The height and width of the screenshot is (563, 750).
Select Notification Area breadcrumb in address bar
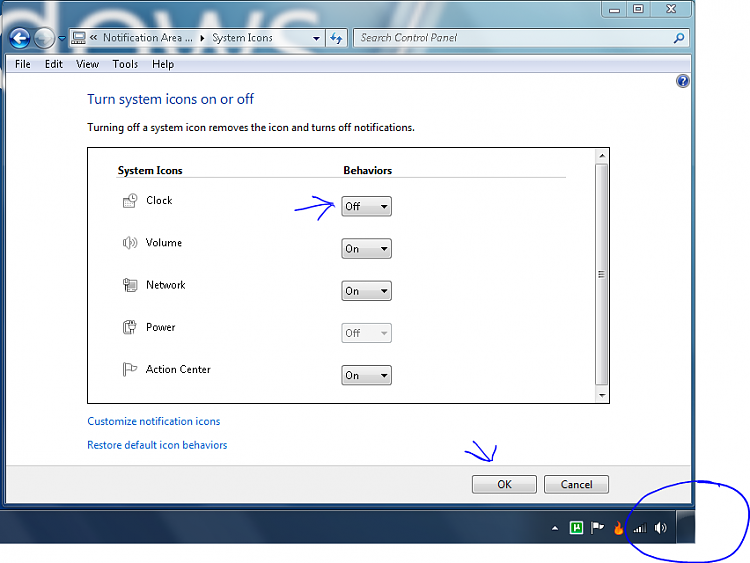point(147,38)
